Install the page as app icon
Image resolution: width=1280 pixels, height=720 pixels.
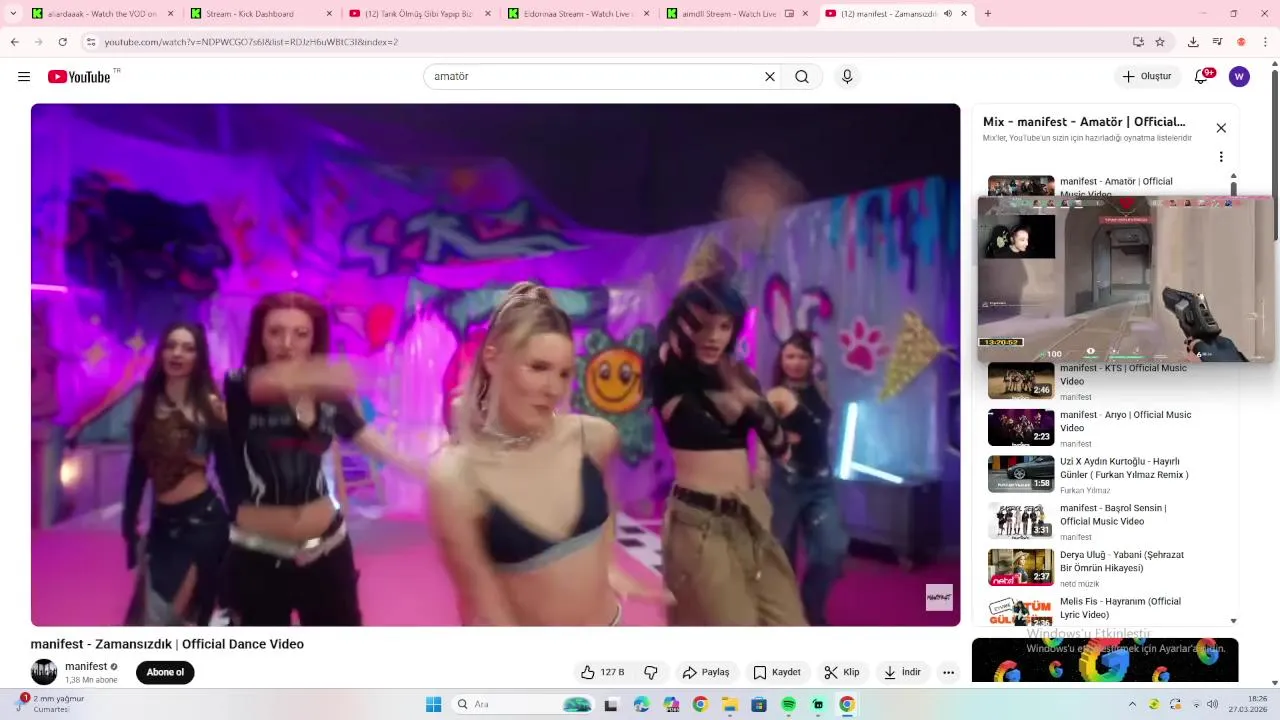[x=1138, y=42]
